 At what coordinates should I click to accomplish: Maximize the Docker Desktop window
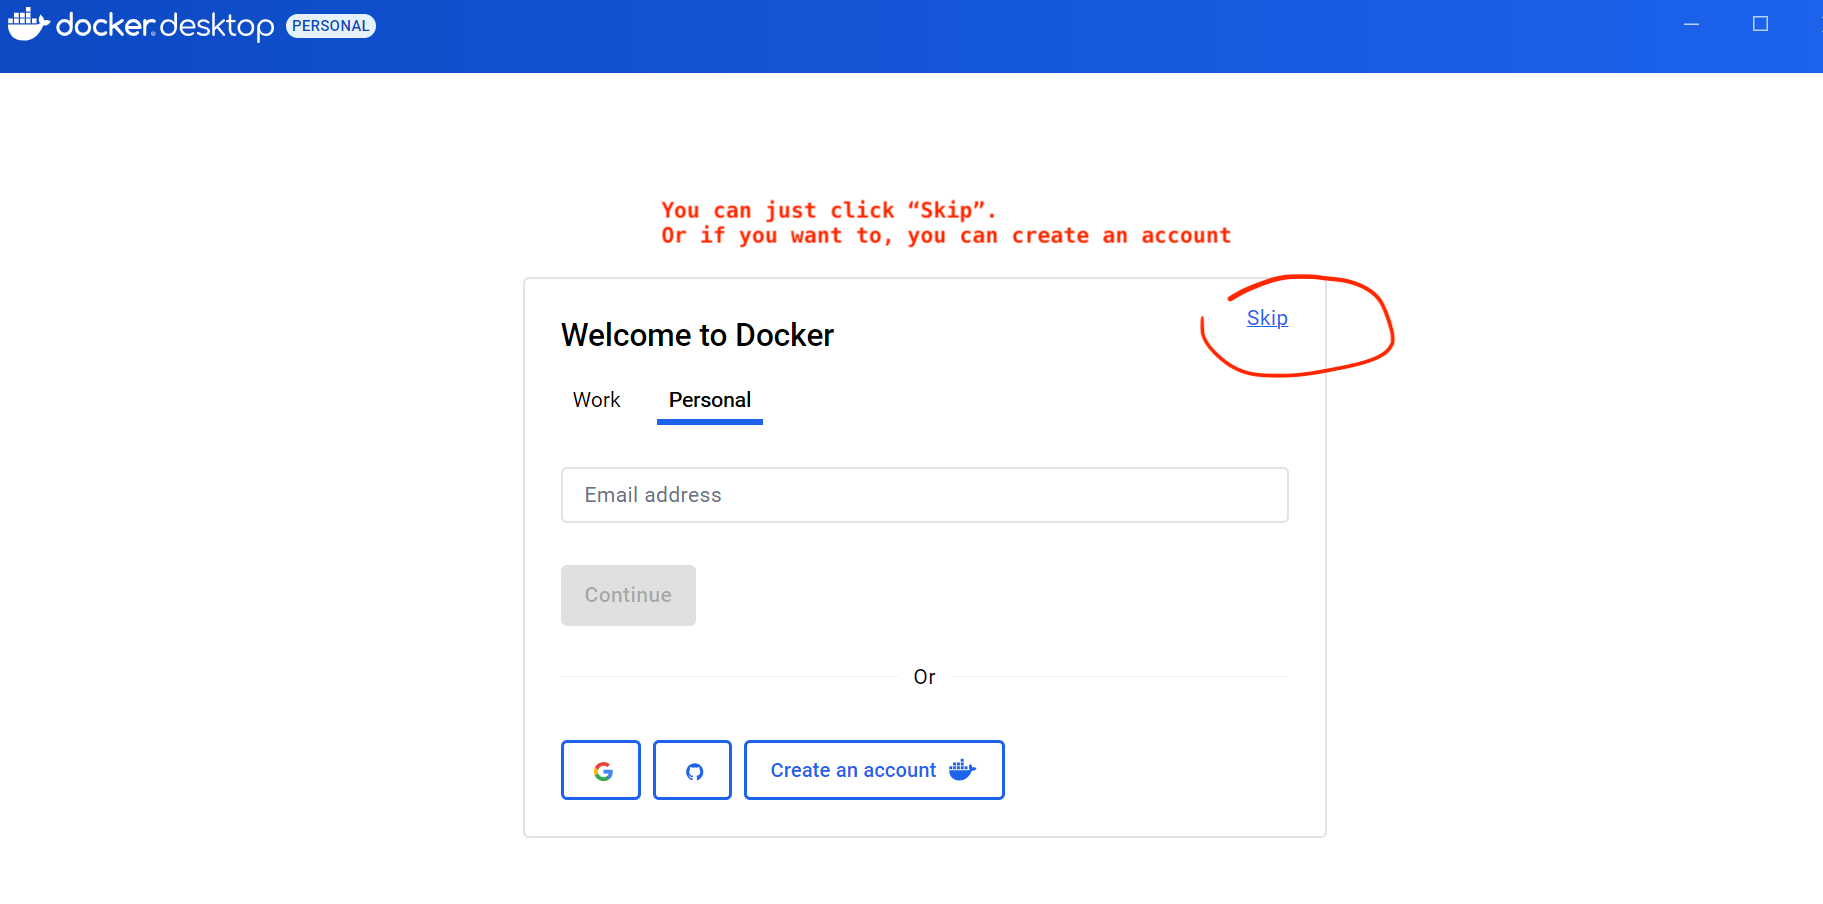coord(1760,24)
